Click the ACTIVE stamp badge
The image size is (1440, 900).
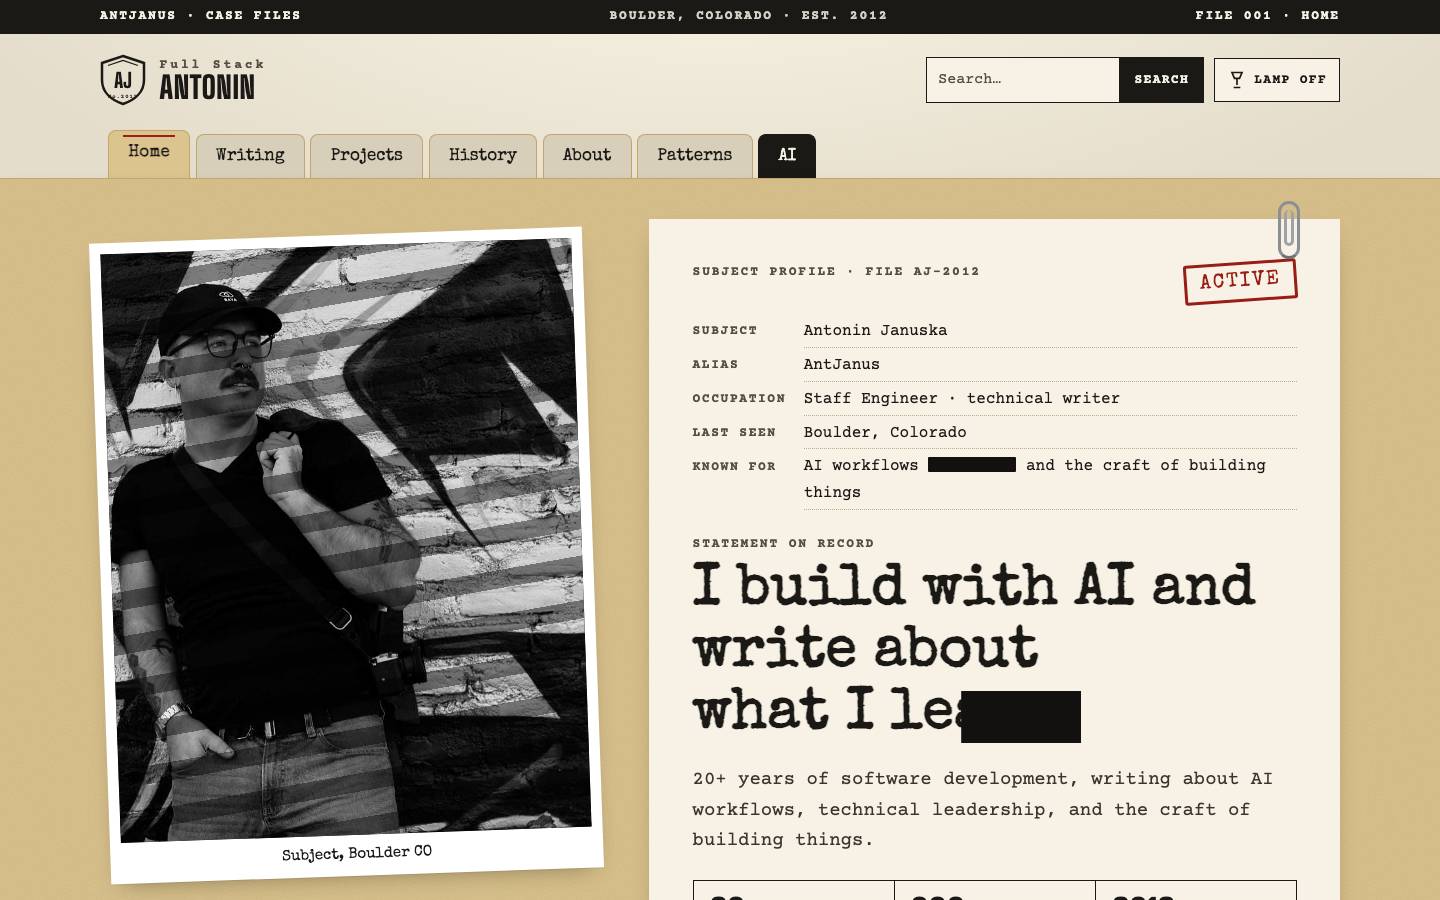coord(1240,281)
